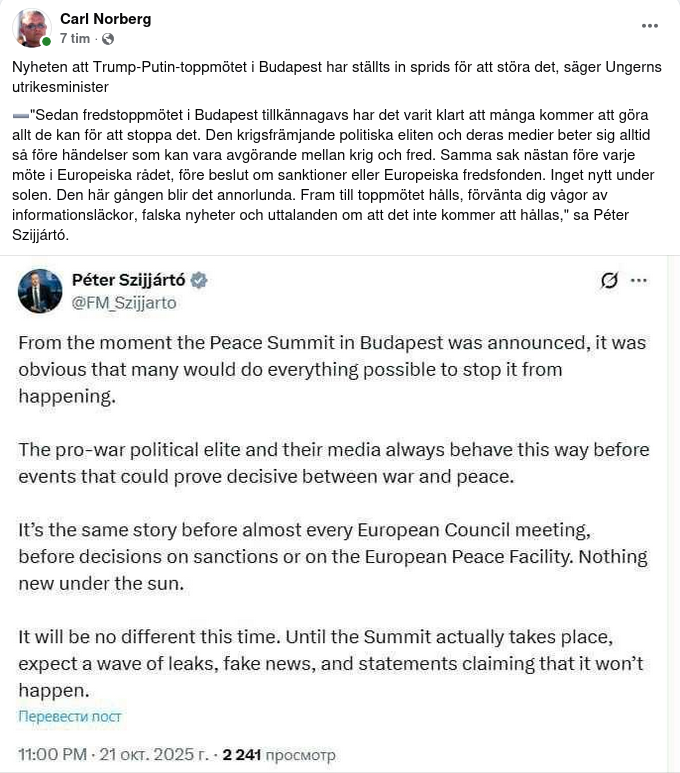
Task: Click the tweet paragraph starting "The pro-war political elite"
Action: point(334,462)
